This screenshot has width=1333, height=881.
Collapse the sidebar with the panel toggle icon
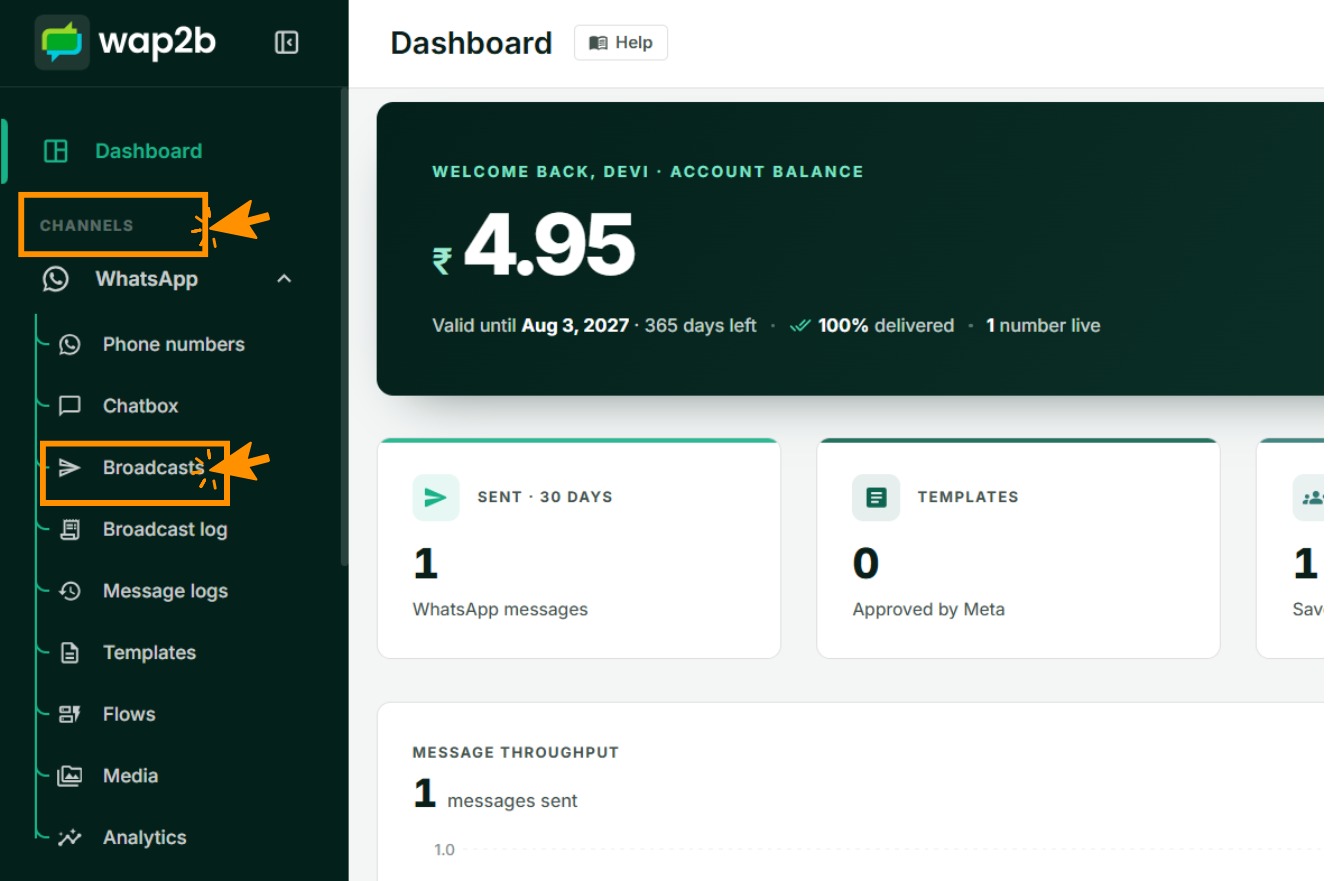click(287, 42)
